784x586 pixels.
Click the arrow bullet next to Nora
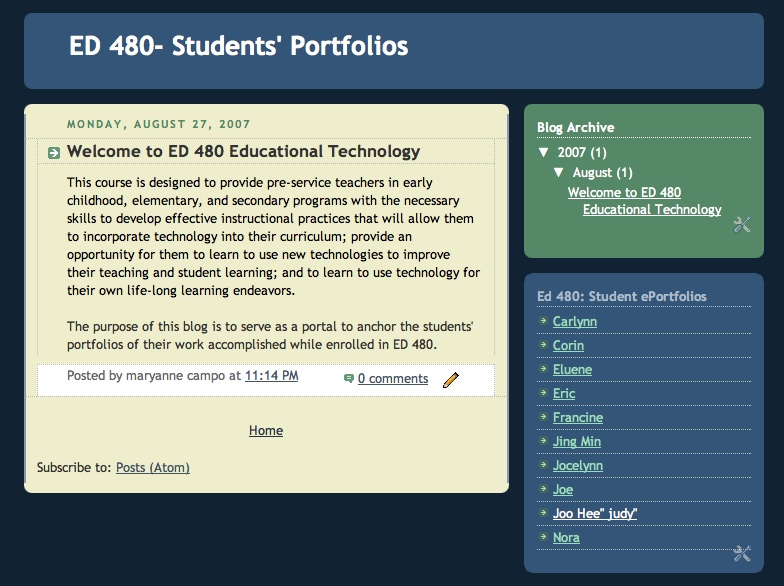click(x=543, y=538)
